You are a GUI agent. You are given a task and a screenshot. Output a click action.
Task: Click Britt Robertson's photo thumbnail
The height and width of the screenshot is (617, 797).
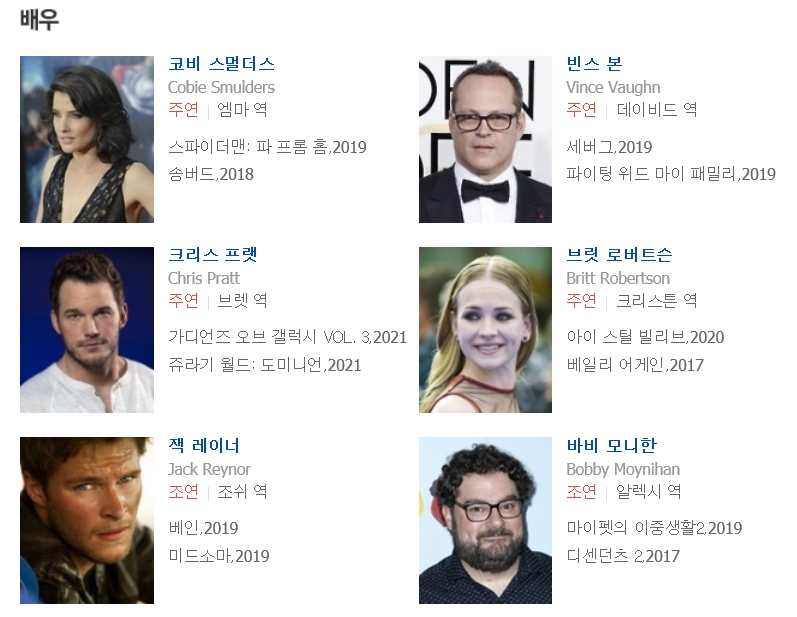pos(485,330)
